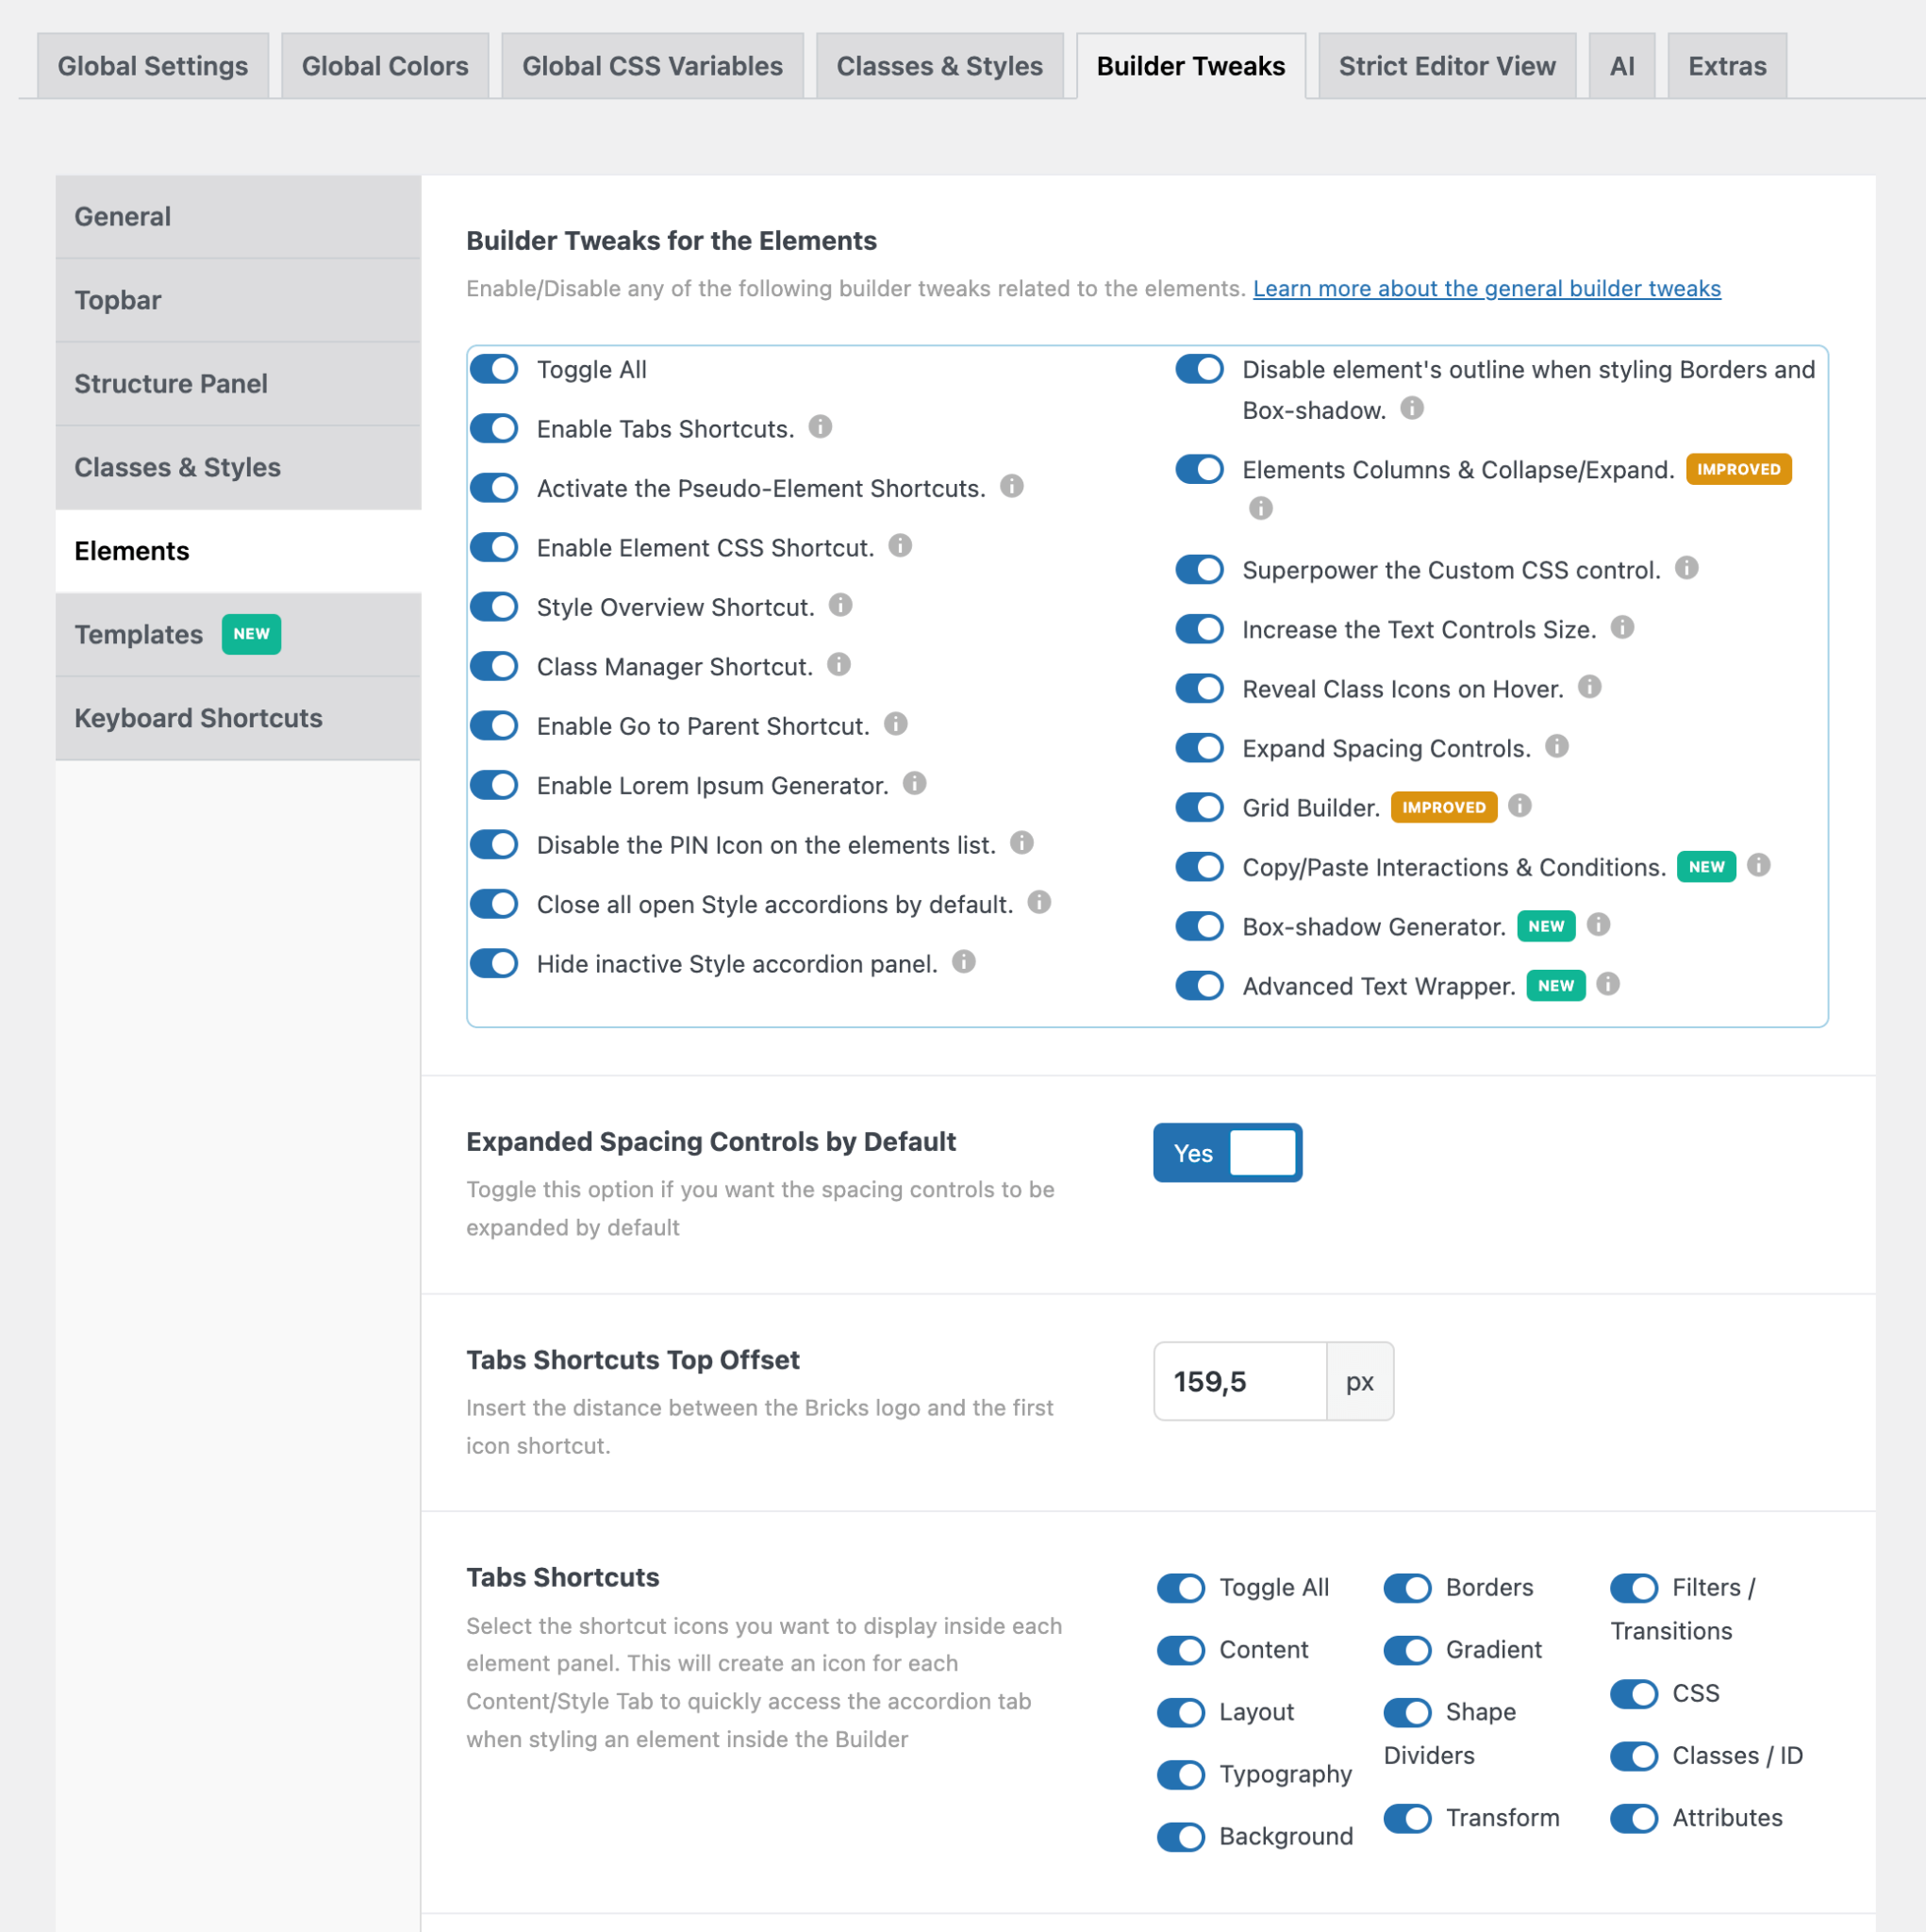Toggle the Attributes shortcut switch
This screenshot has width=1926, height=1932.
pyautogui.click(x=1634, y=1818)
